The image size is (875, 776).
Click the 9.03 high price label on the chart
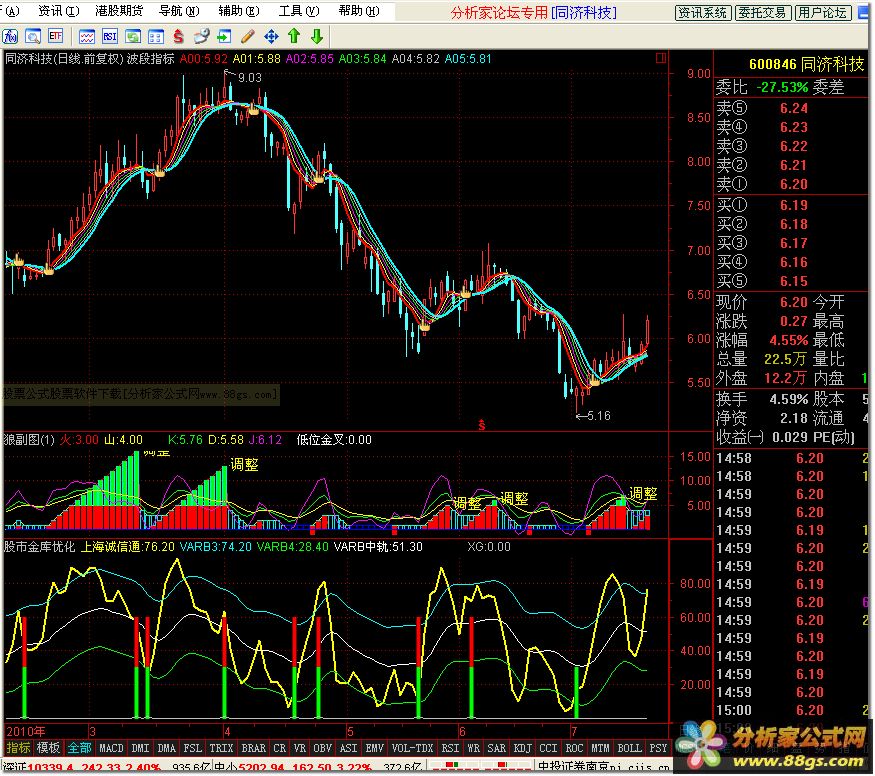coord(249,78)
